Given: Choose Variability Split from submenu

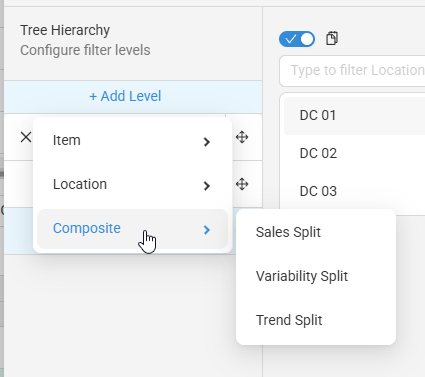Looking at the screenshot, I should pyautogui.click(x=316, y=276).
